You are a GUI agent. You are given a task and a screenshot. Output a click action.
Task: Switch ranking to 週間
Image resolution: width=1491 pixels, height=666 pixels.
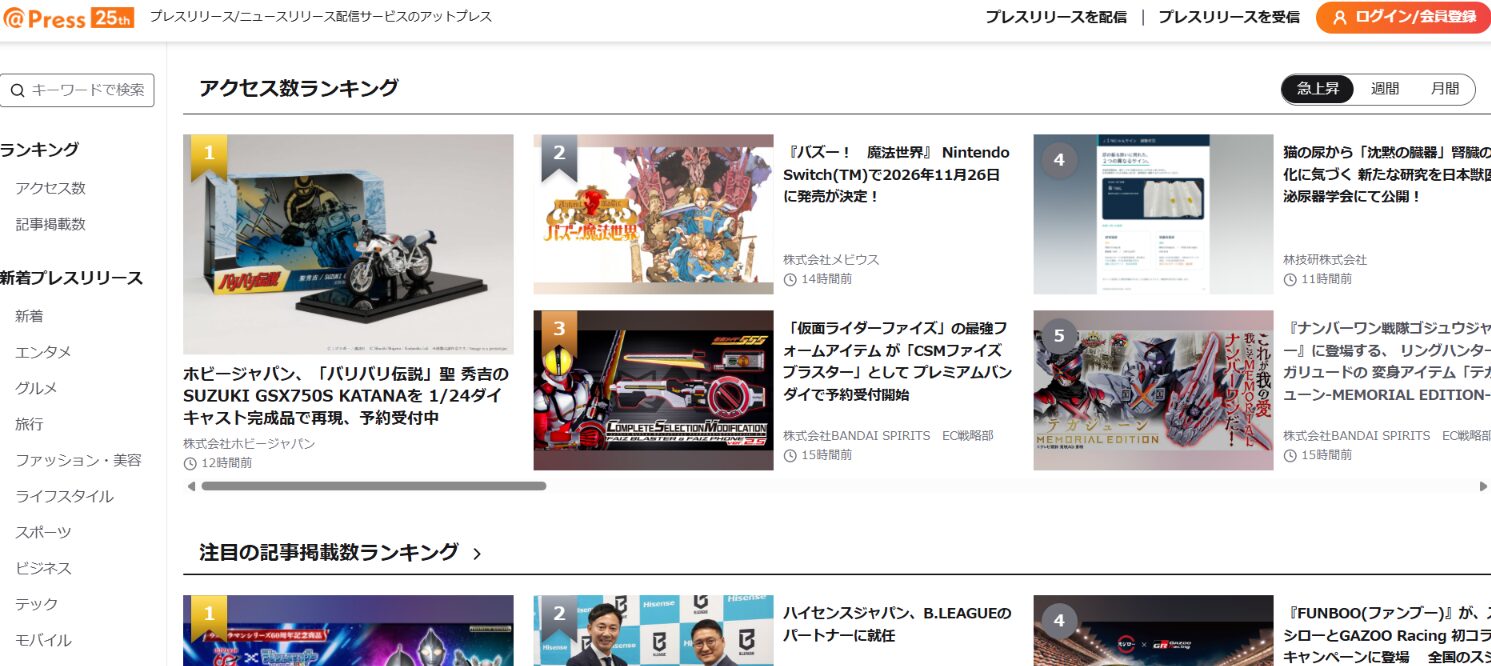tap(1385, 88)
